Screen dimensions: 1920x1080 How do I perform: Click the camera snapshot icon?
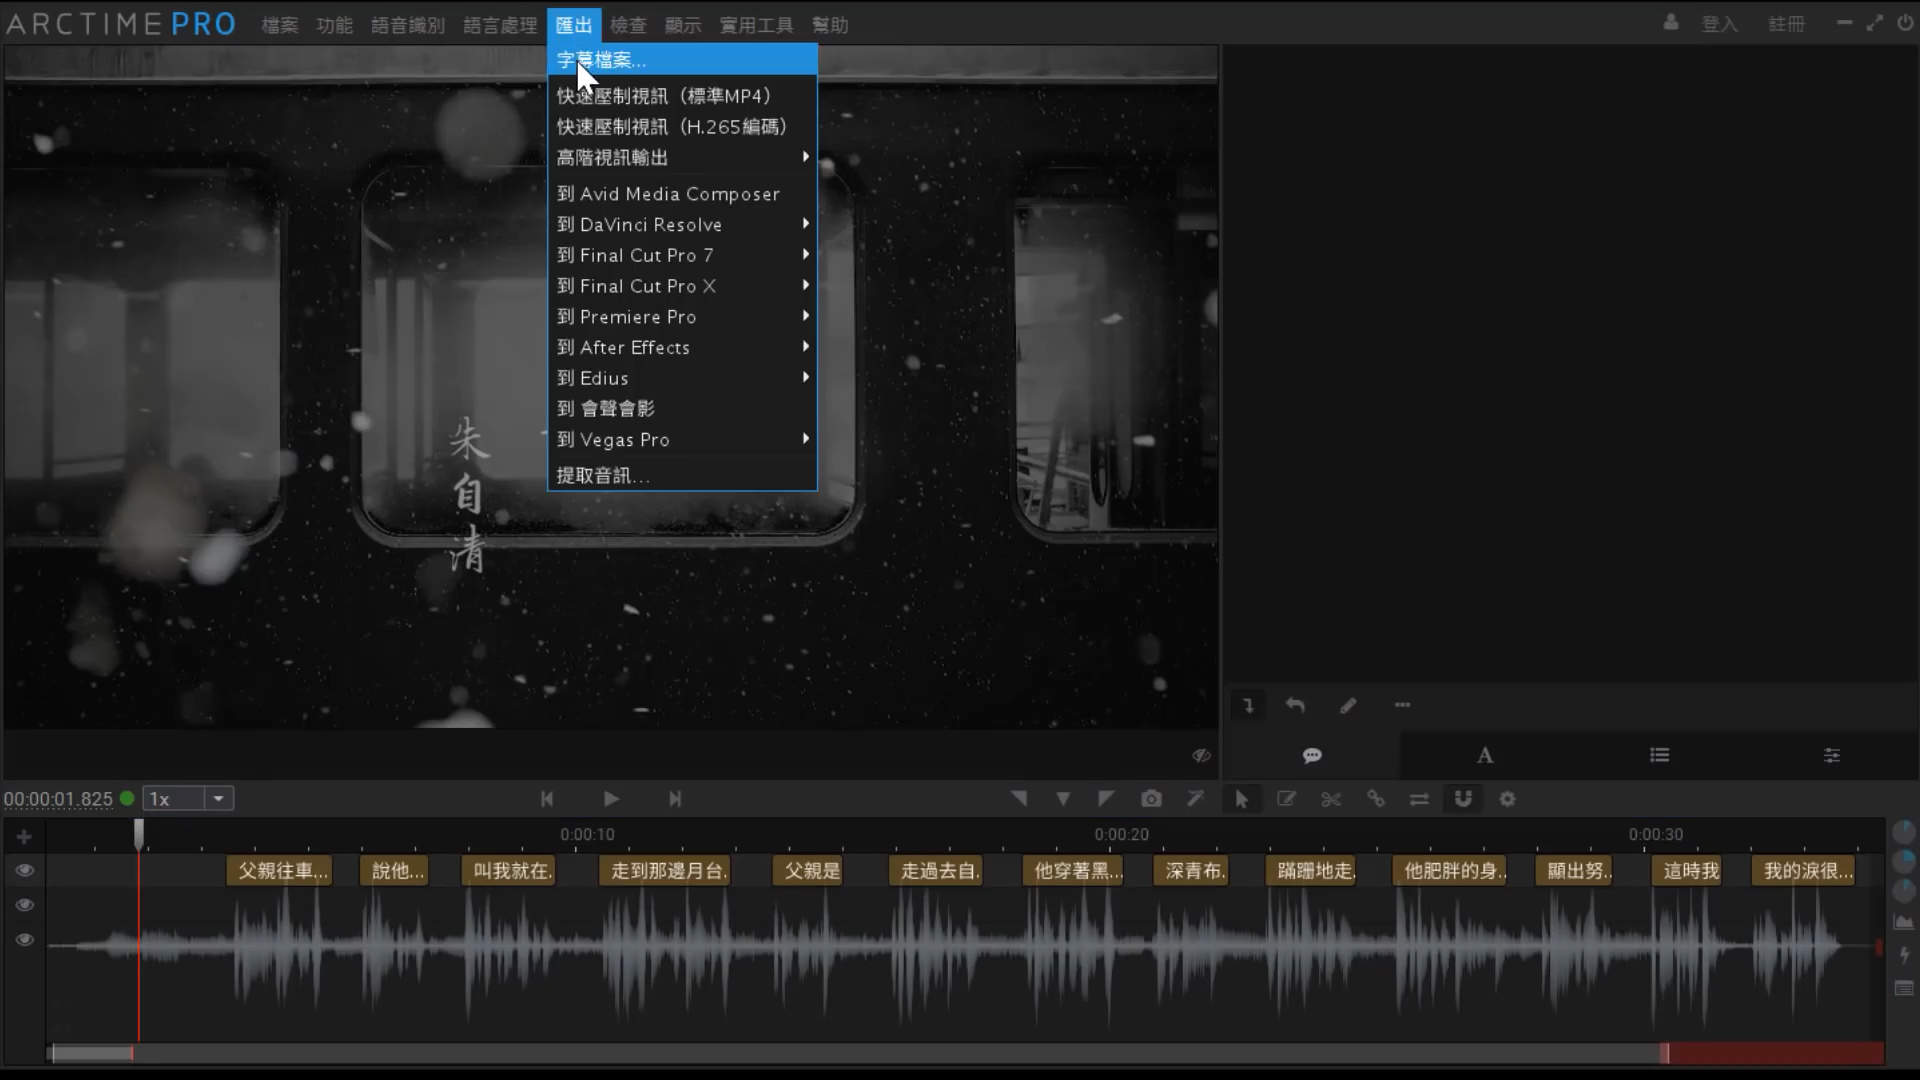click(x=1151, y=799)
